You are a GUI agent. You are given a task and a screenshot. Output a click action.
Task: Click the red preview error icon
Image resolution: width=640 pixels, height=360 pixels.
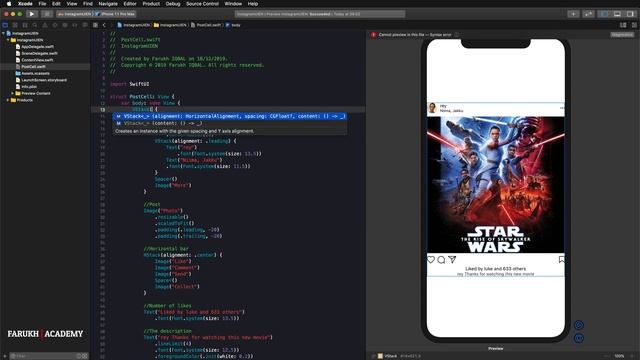[x=373, y=35]
